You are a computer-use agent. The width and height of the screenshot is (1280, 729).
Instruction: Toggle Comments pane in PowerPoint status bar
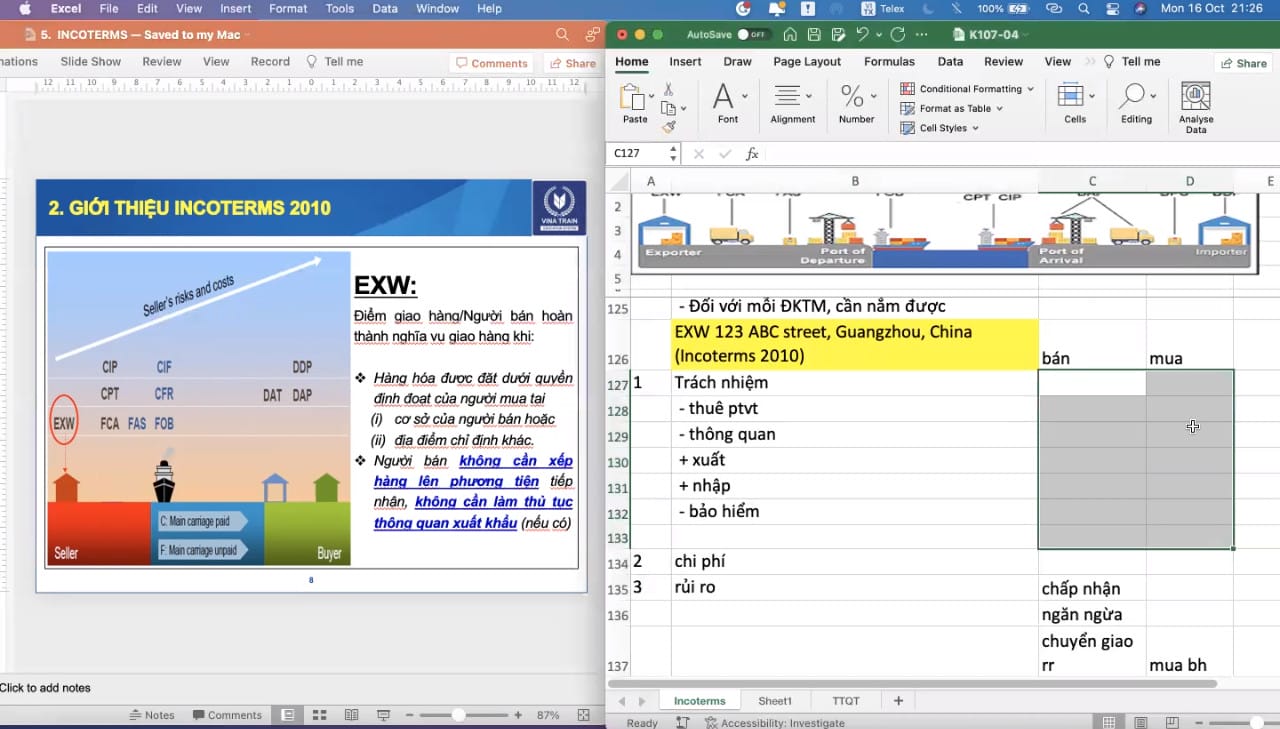pos(226,715)
